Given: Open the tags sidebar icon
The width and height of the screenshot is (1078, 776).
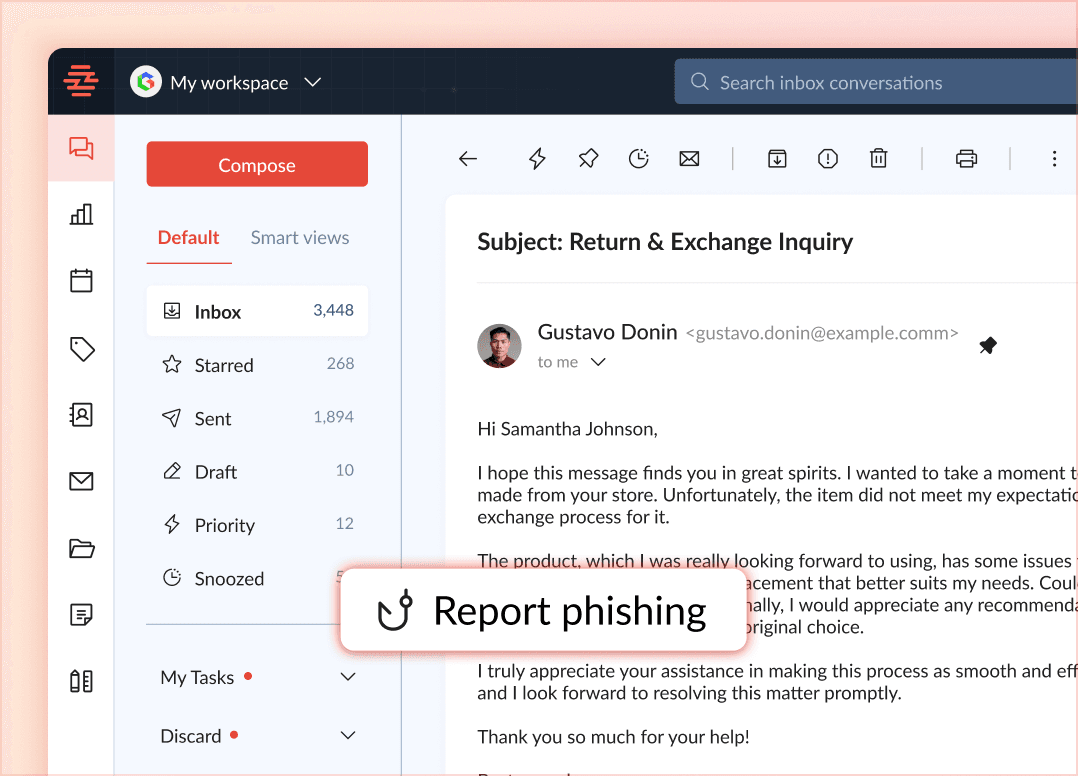Looking at the screenshot, I should tap(82, 348).
